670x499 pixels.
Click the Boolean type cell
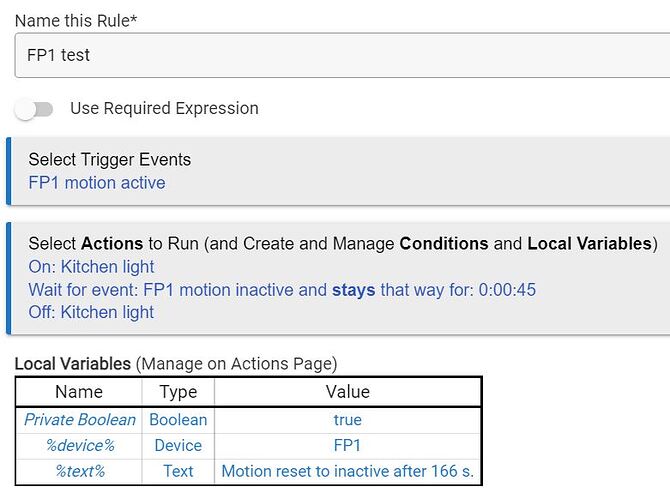point(178,420)
